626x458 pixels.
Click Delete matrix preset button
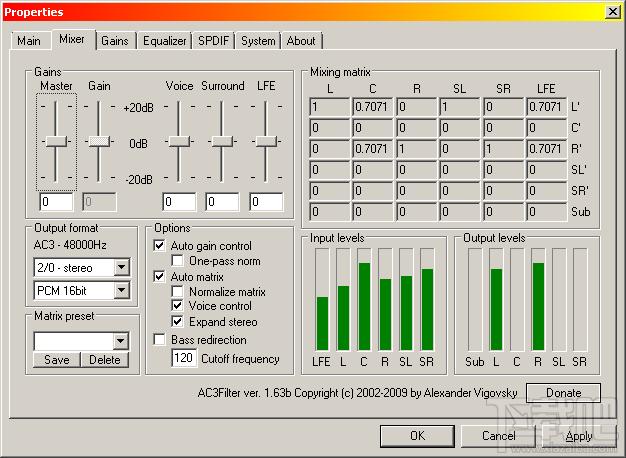tap(105, 360)
